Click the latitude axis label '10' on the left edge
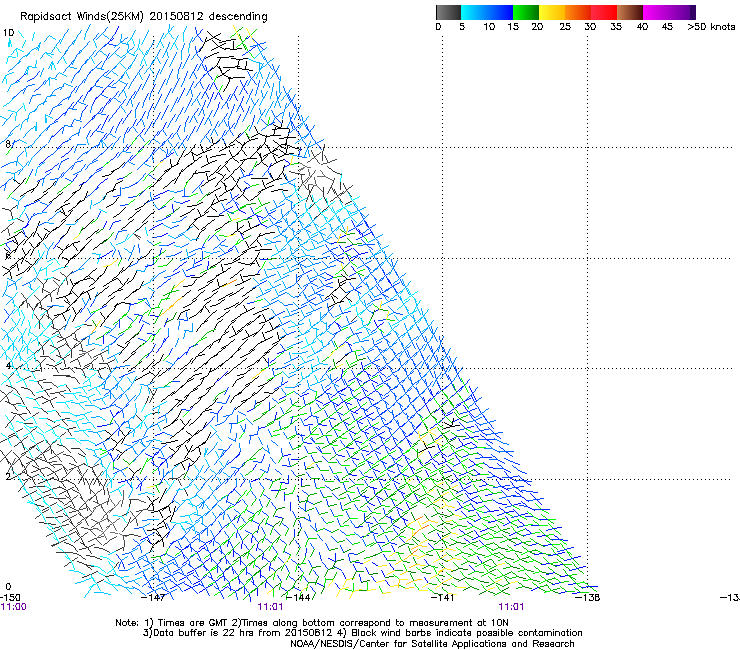Screen dimensions: 740x650 (8, 33)
